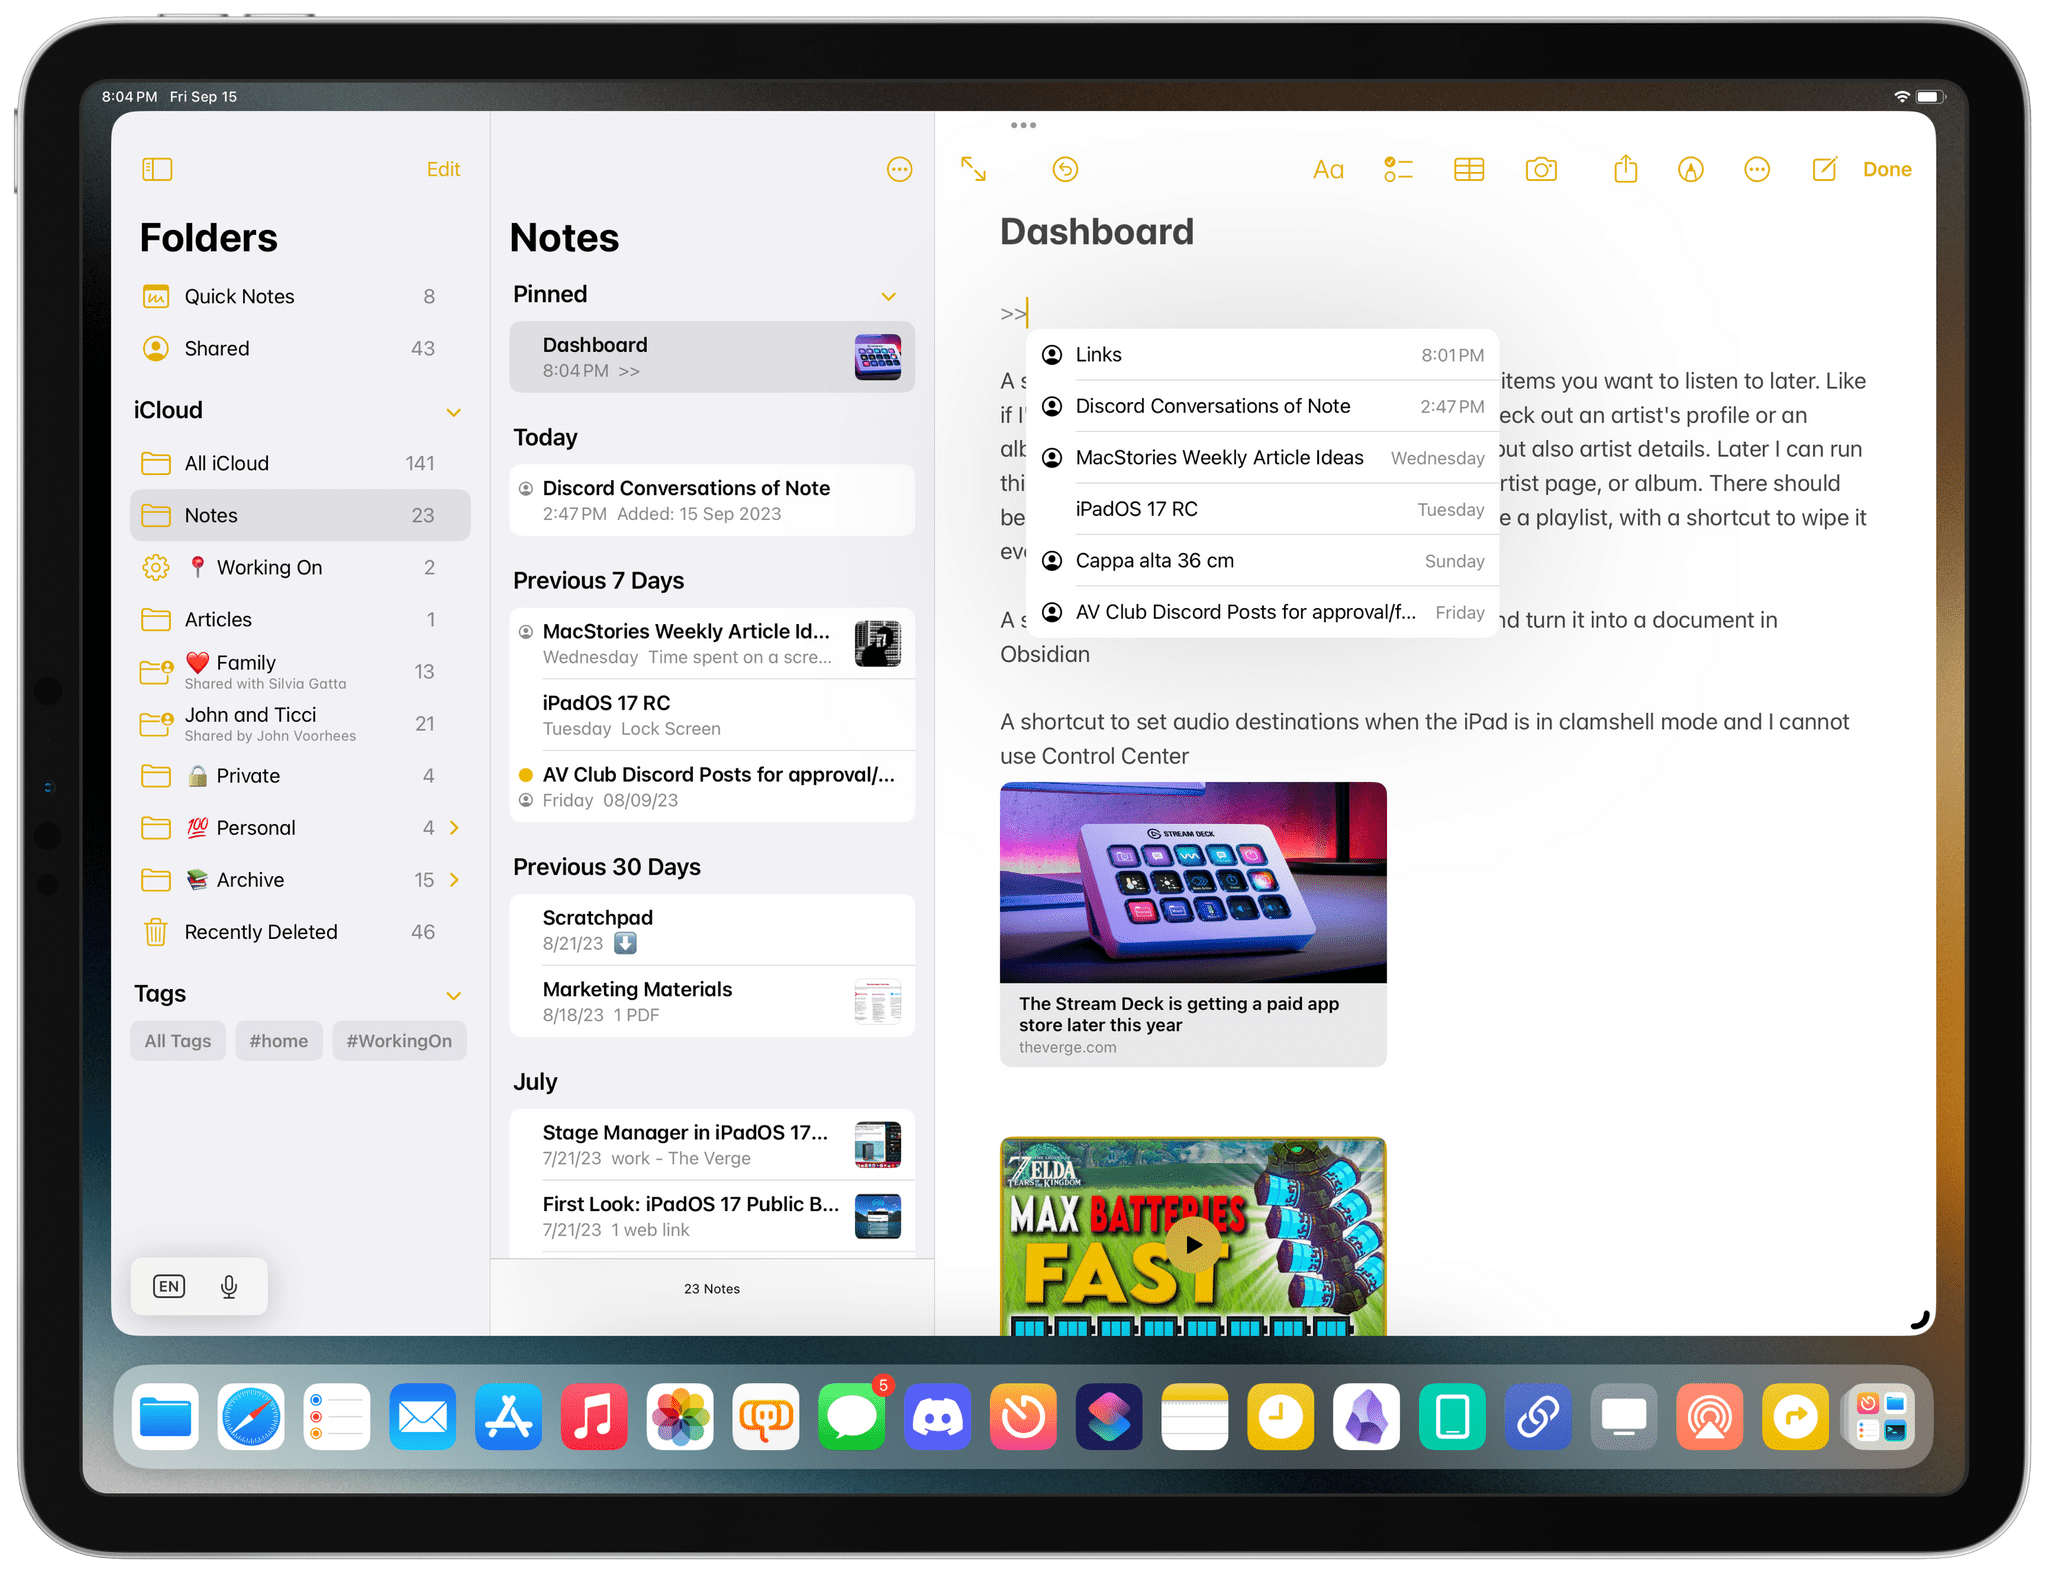Viewport: 2048px width, 1576px height.
Task: Tap the dictation microphone icon
Action: click(x=229, y=1286)
